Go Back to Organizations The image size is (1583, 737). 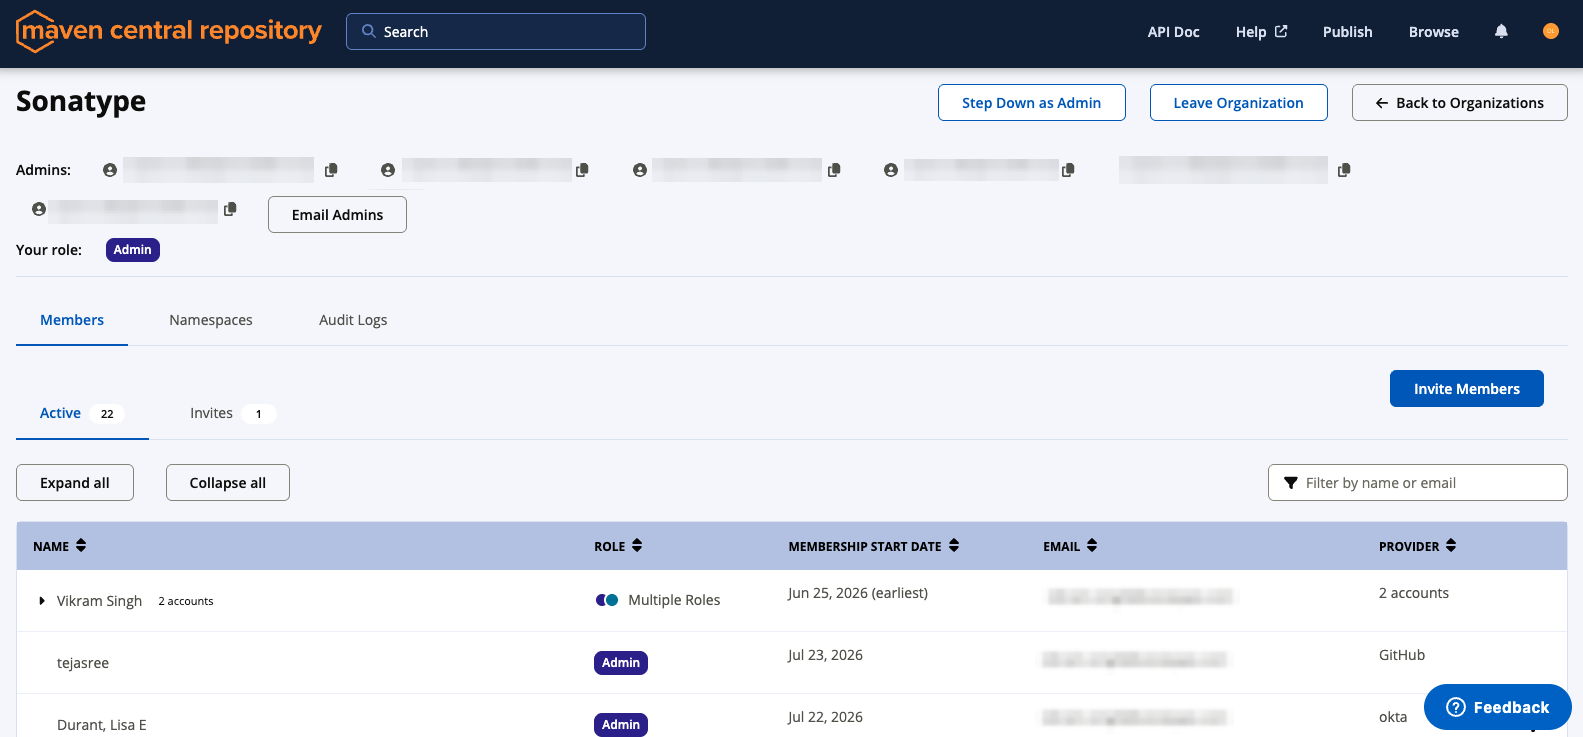click(x=1459, y=103)
